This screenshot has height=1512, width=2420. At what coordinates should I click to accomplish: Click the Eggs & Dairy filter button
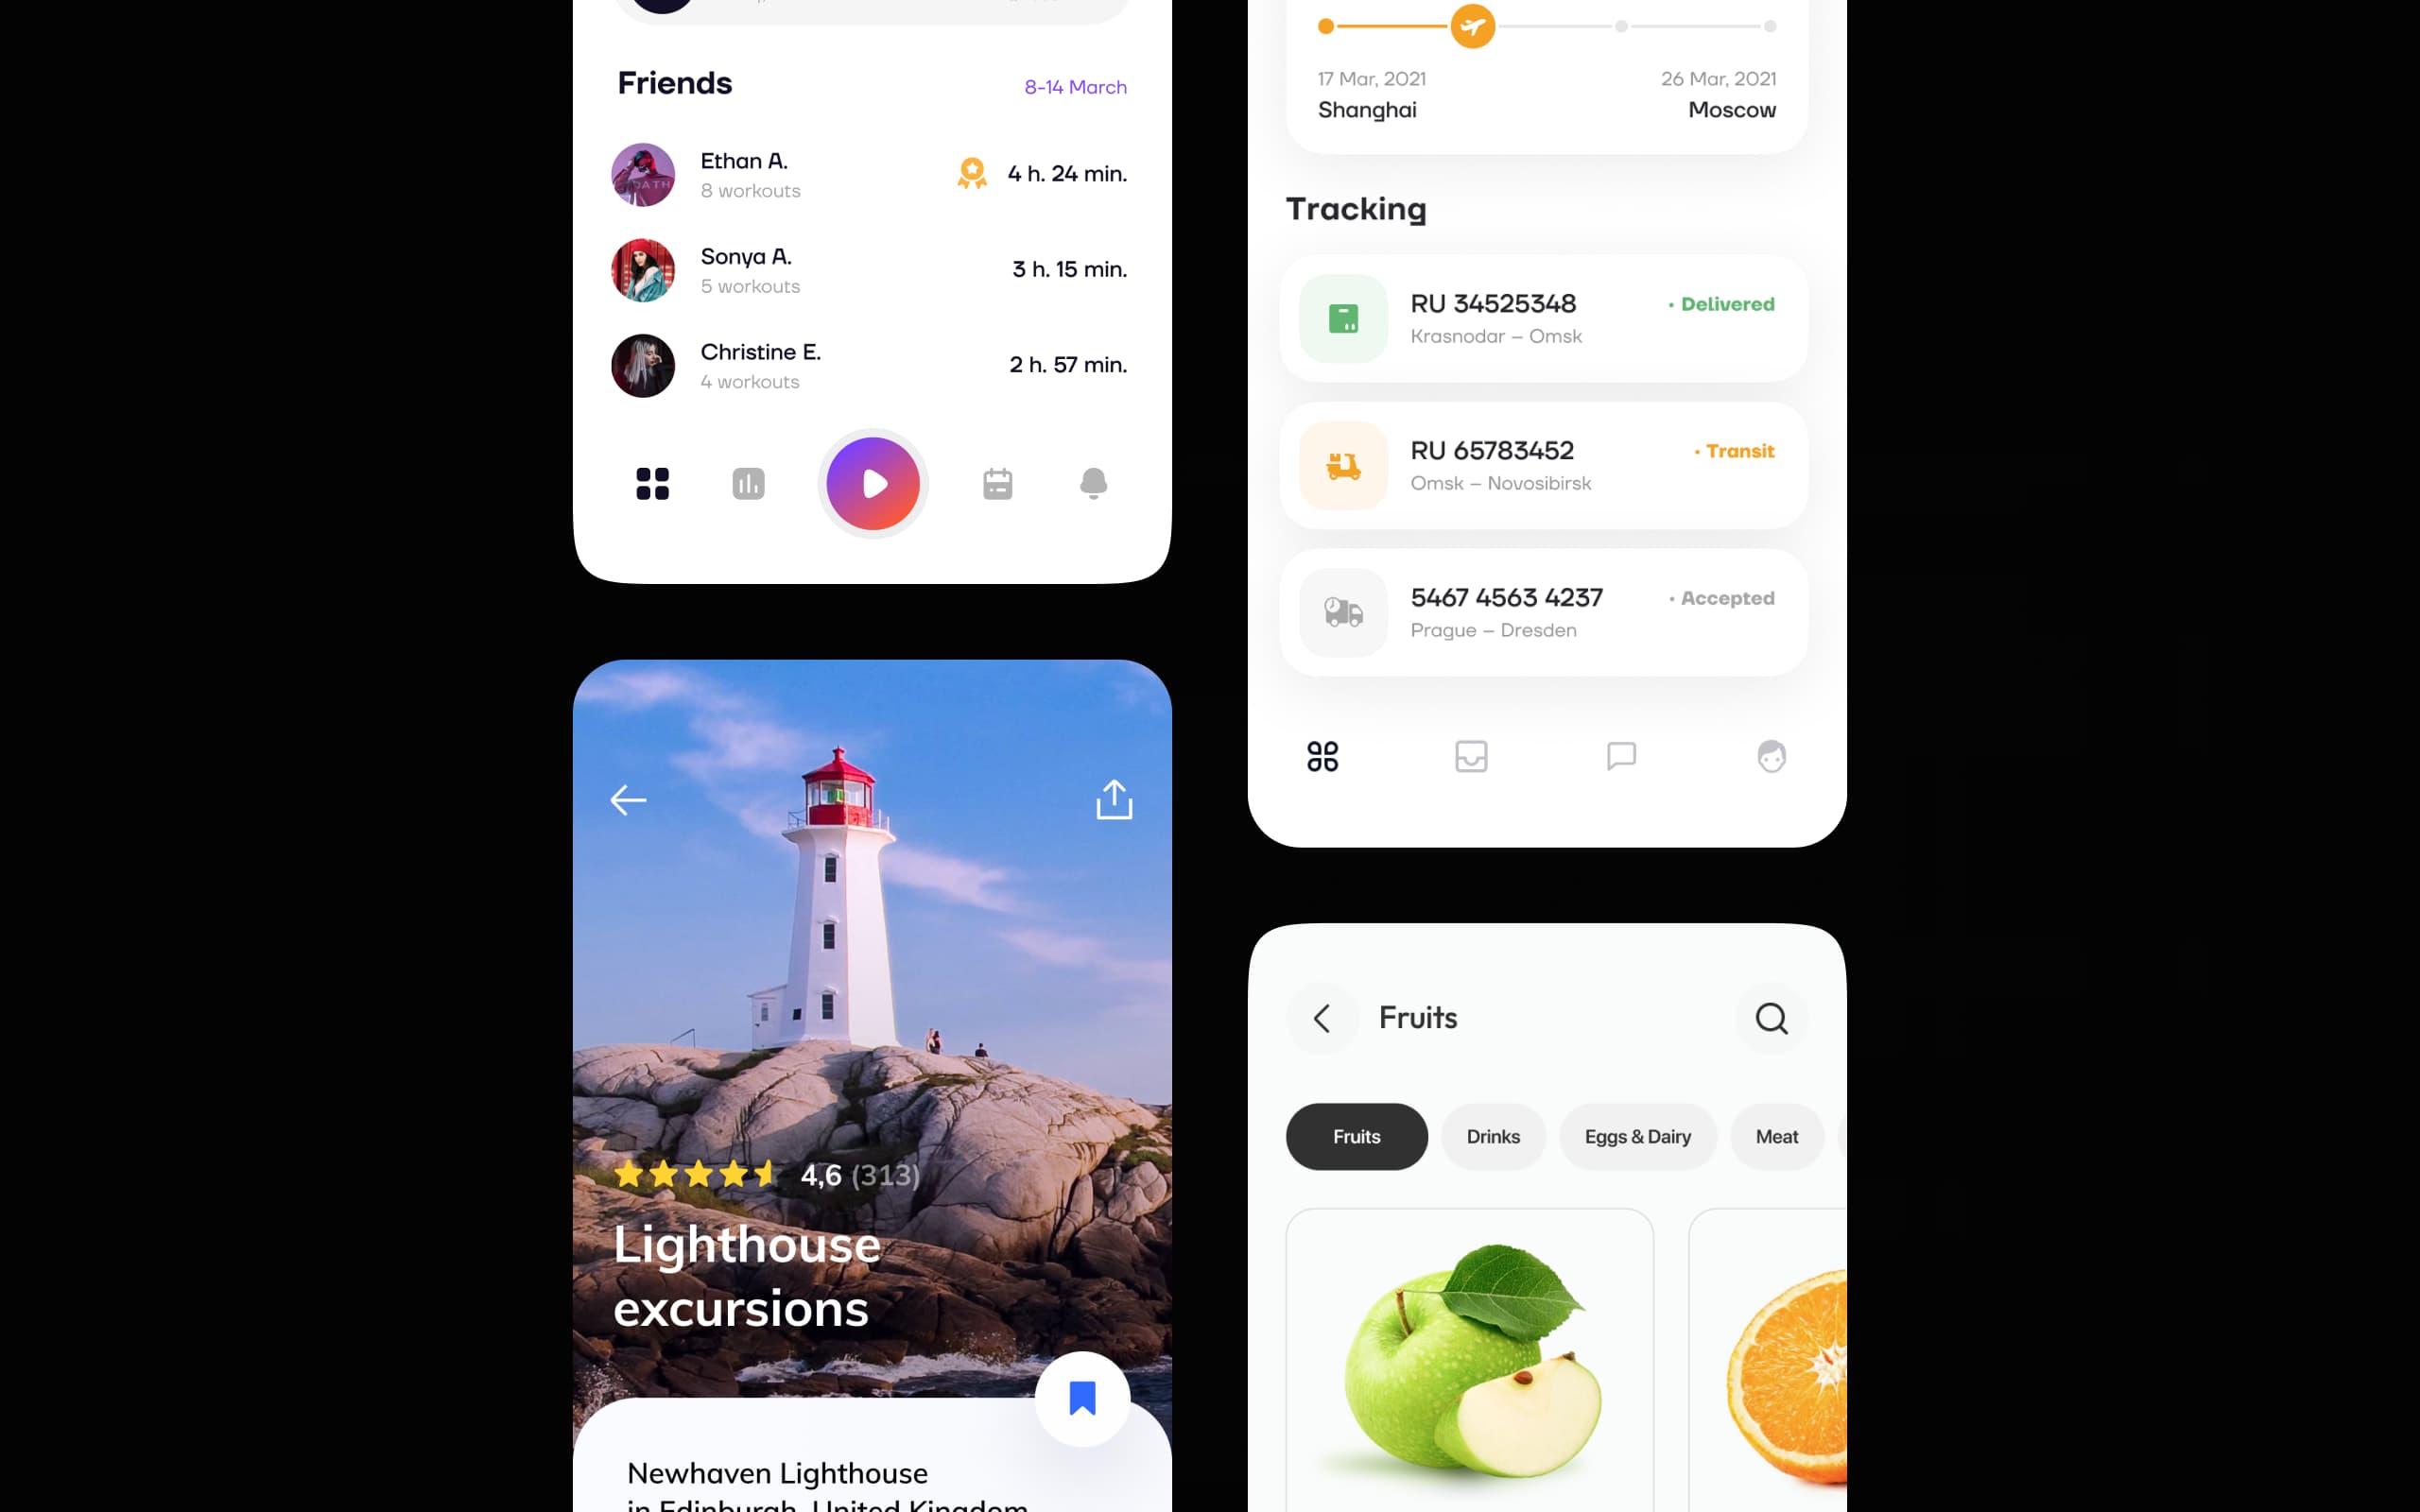pos(1636,1136)
